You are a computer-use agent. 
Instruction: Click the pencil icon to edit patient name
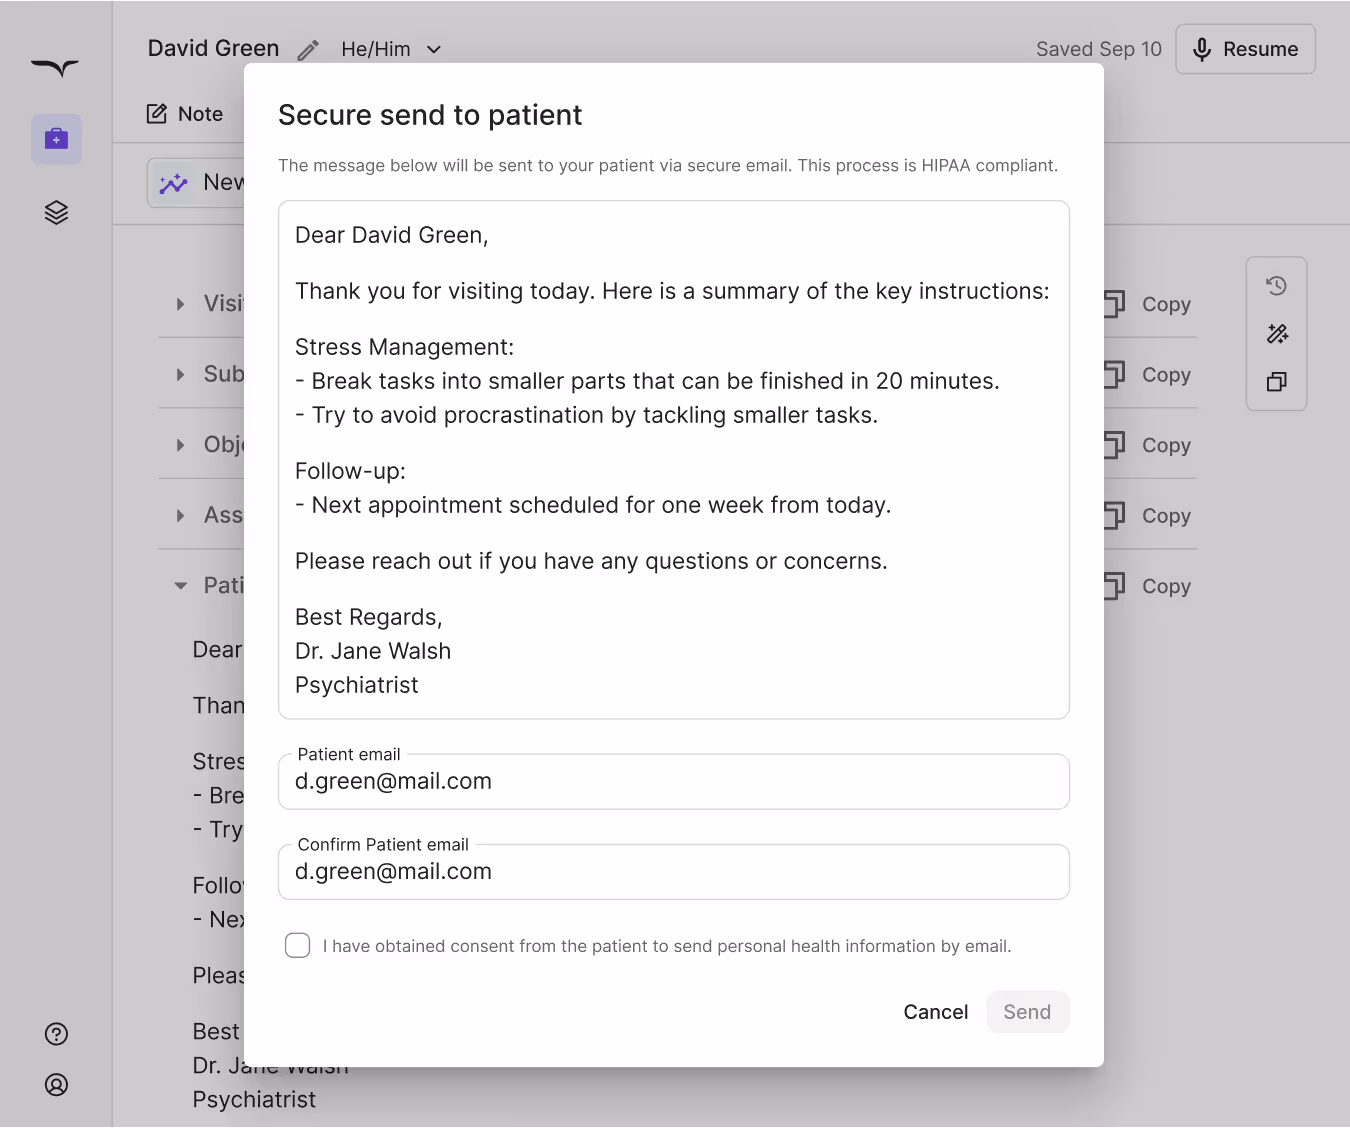tap(307, 49)
